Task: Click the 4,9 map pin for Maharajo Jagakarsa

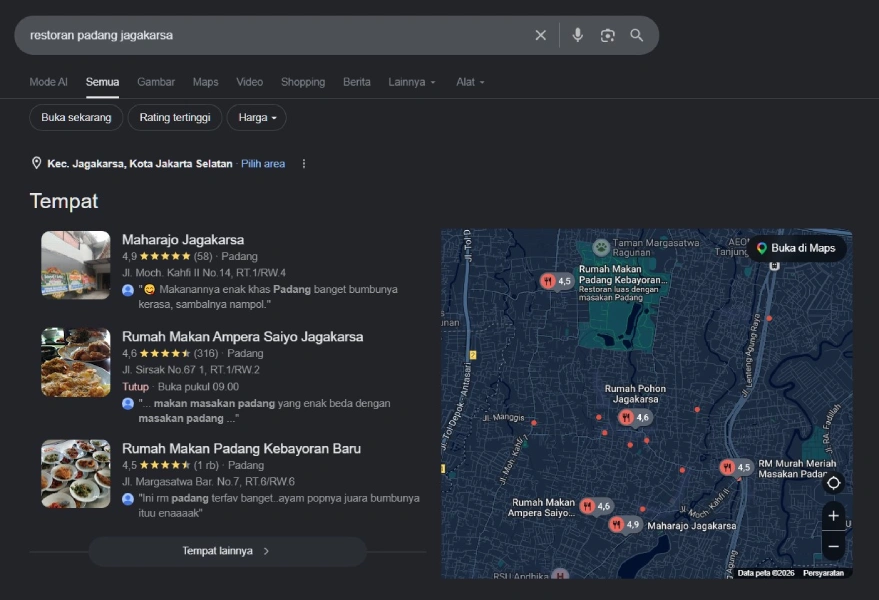Action: (625, 525)
